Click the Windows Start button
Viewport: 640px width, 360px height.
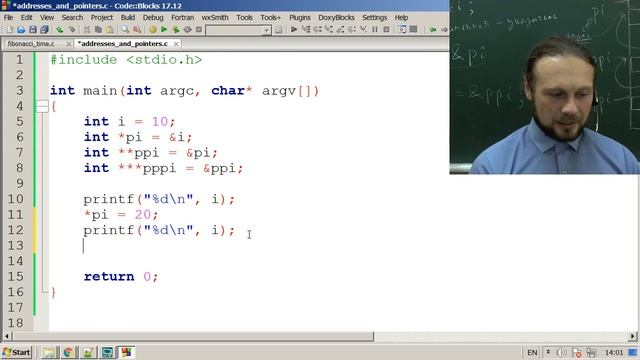[17, 352]
